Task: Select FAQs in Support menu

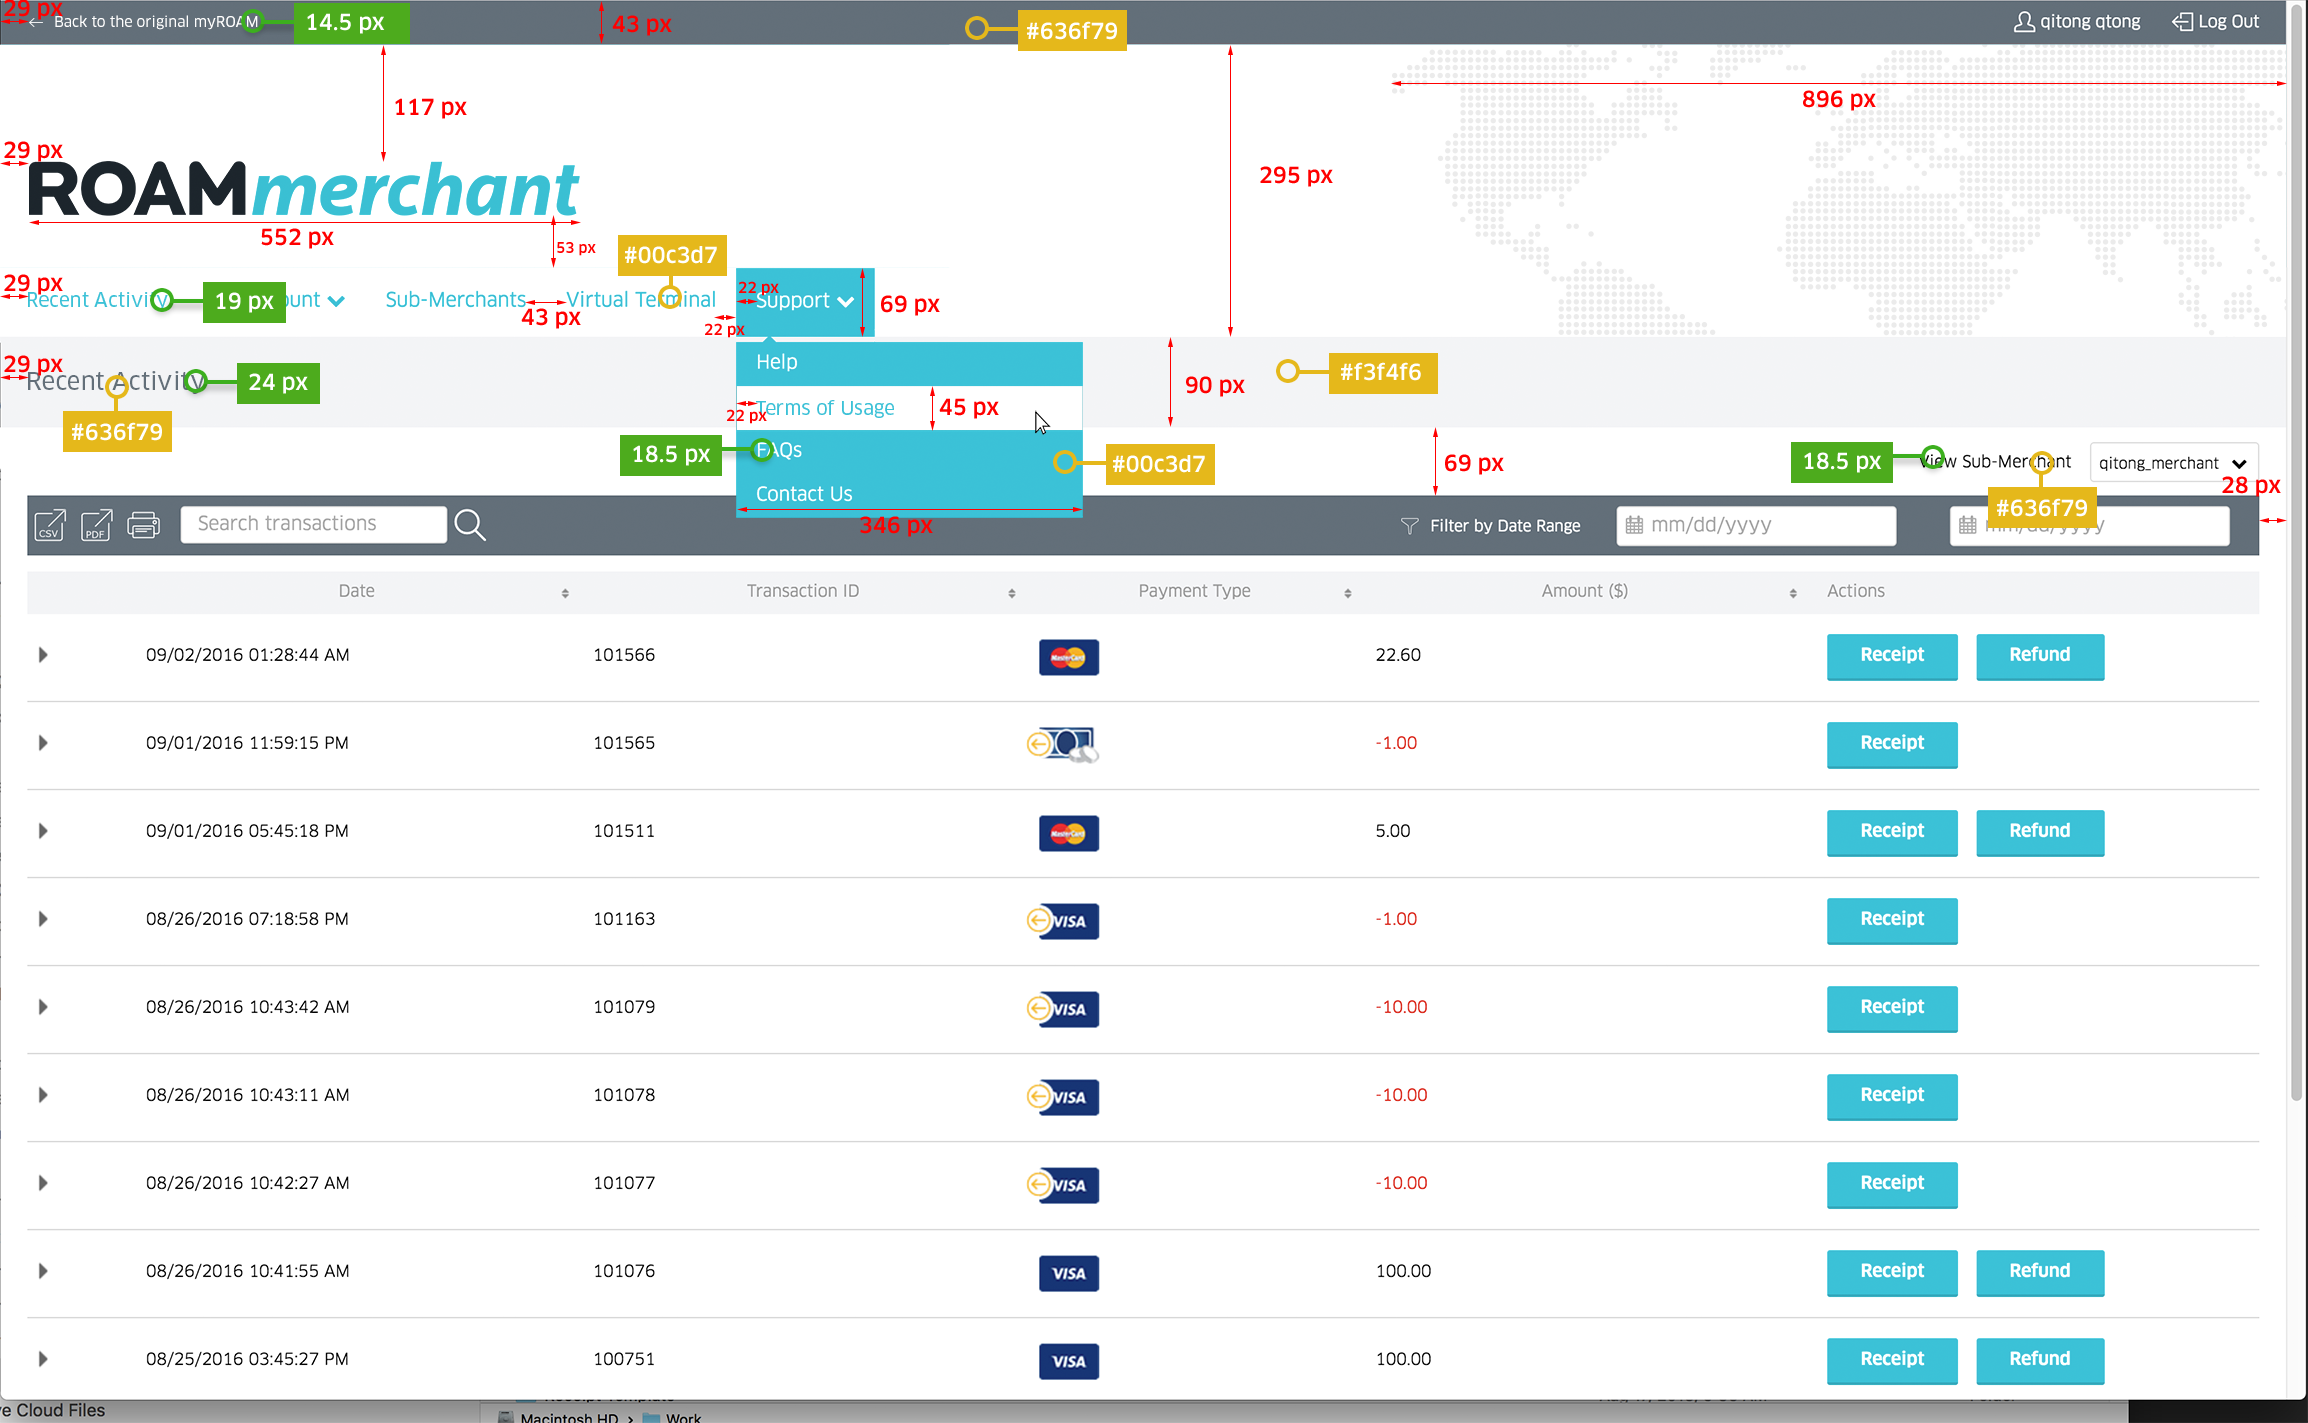Action: [909, 451]
